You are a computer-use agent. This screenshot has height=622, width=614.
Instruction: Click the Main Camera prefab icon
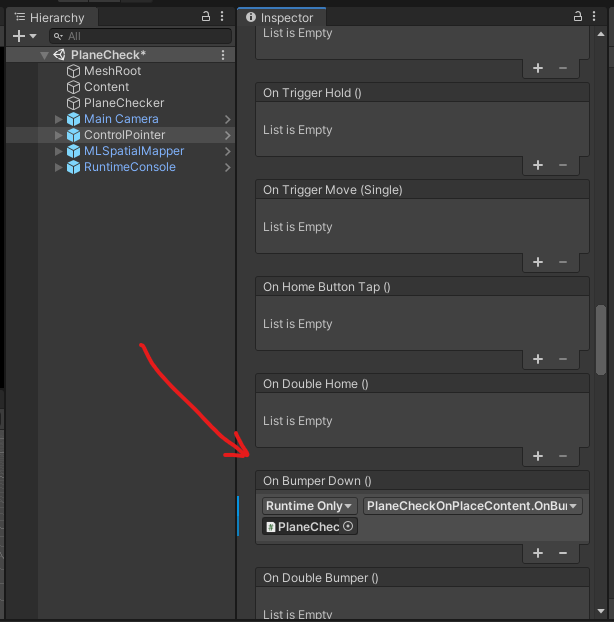(x=73, y=119)
